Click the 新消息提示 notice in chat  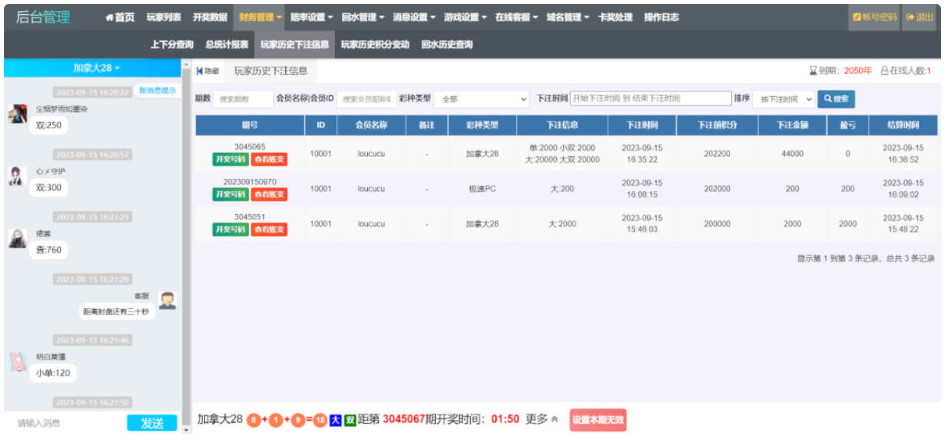(x=158, y=91)
